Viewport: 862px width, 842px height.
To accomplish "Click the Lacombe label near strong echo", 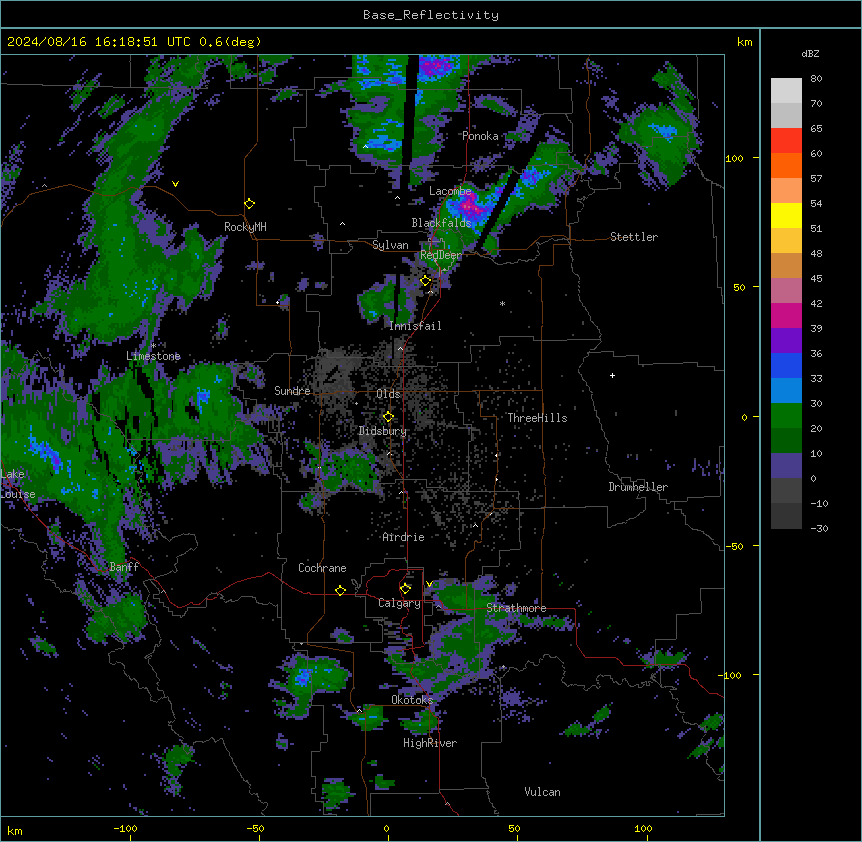I will point(450,191).
